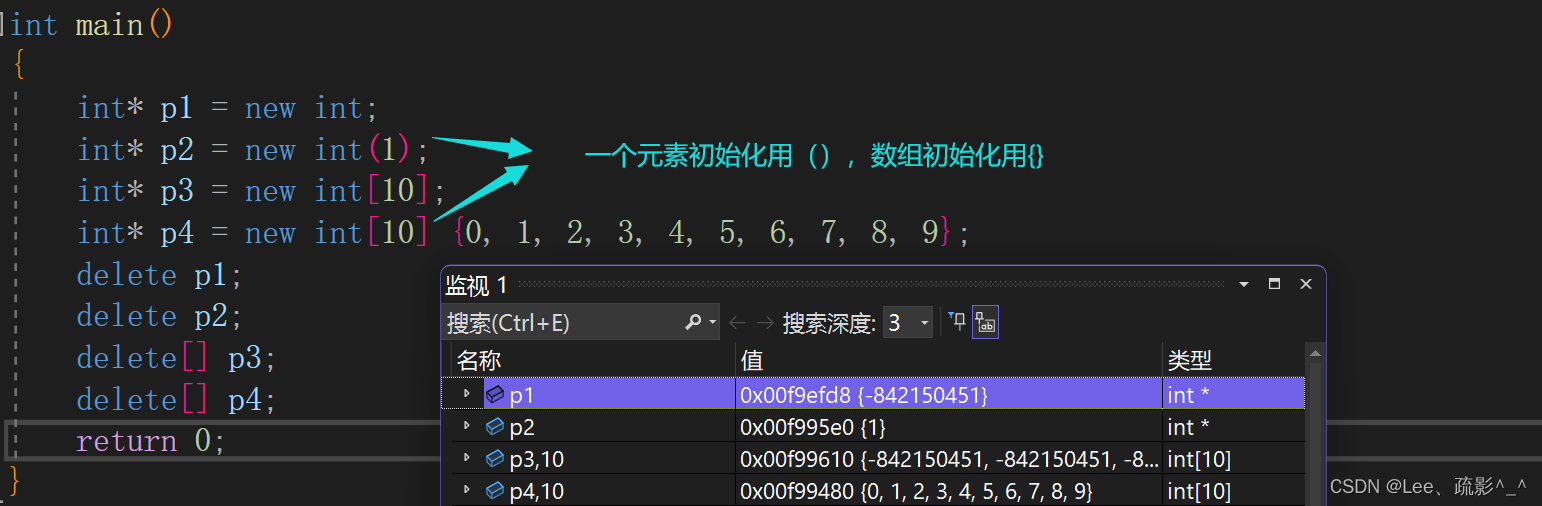Expand the p3,10 watch row

[x=466, y=459]
